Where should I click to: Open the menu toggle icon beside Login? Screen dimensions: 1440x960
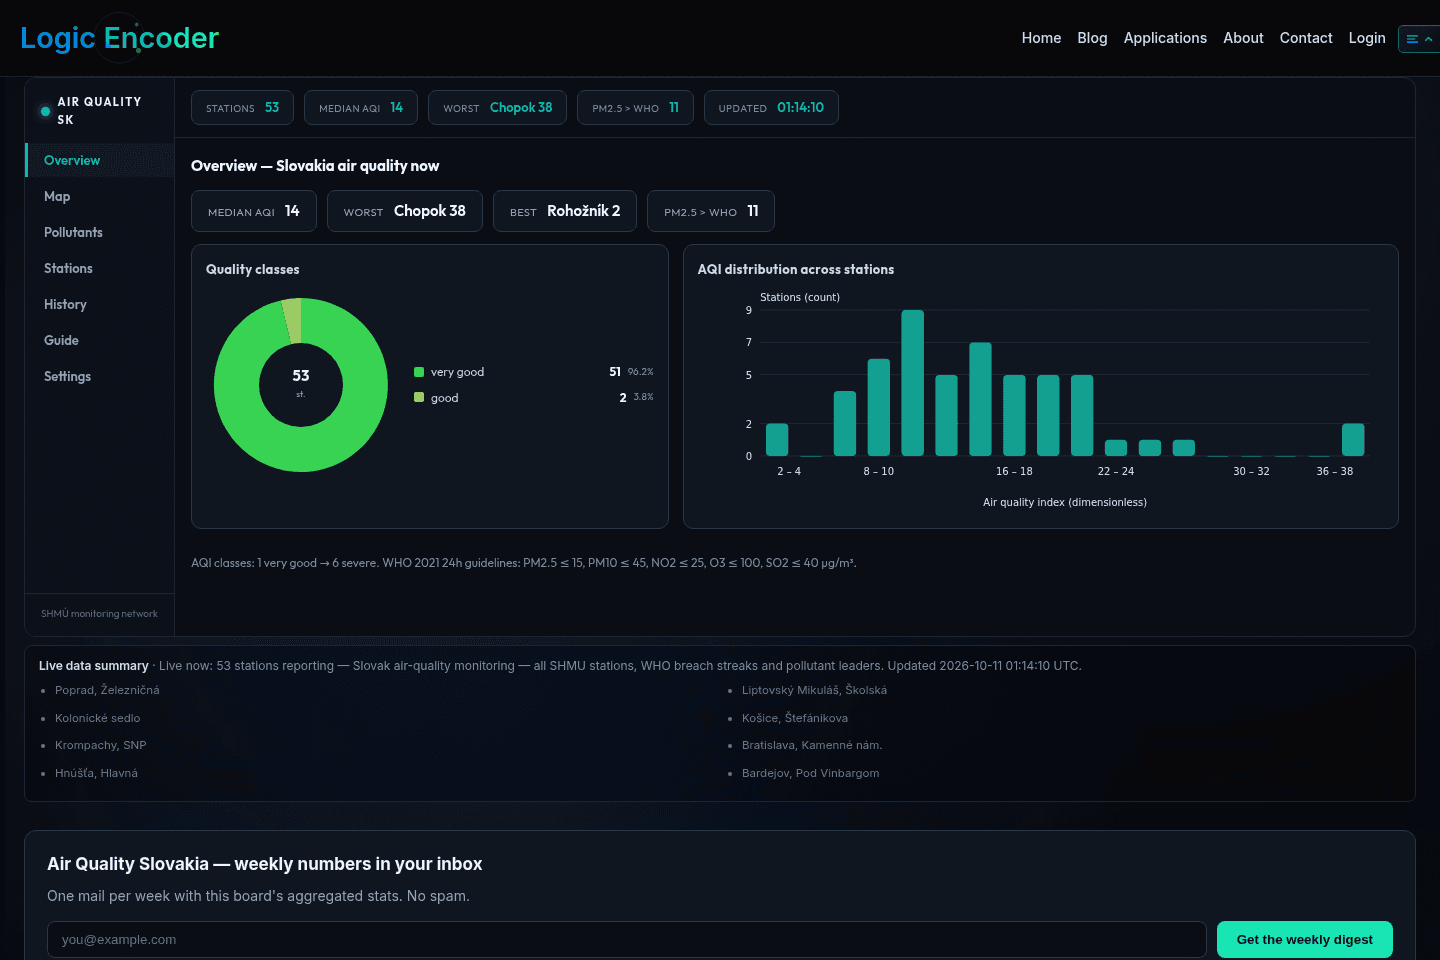1418,39
